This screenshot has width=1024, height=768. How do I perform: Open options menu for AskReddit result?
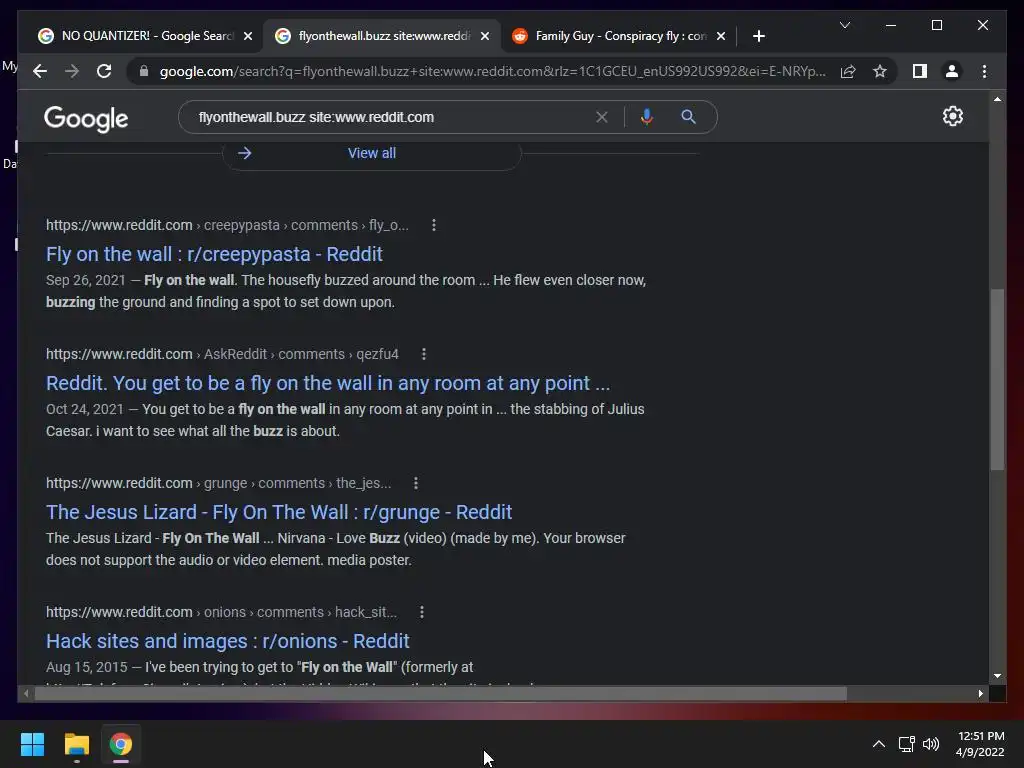pyautogui.click(x=424, y=354)
